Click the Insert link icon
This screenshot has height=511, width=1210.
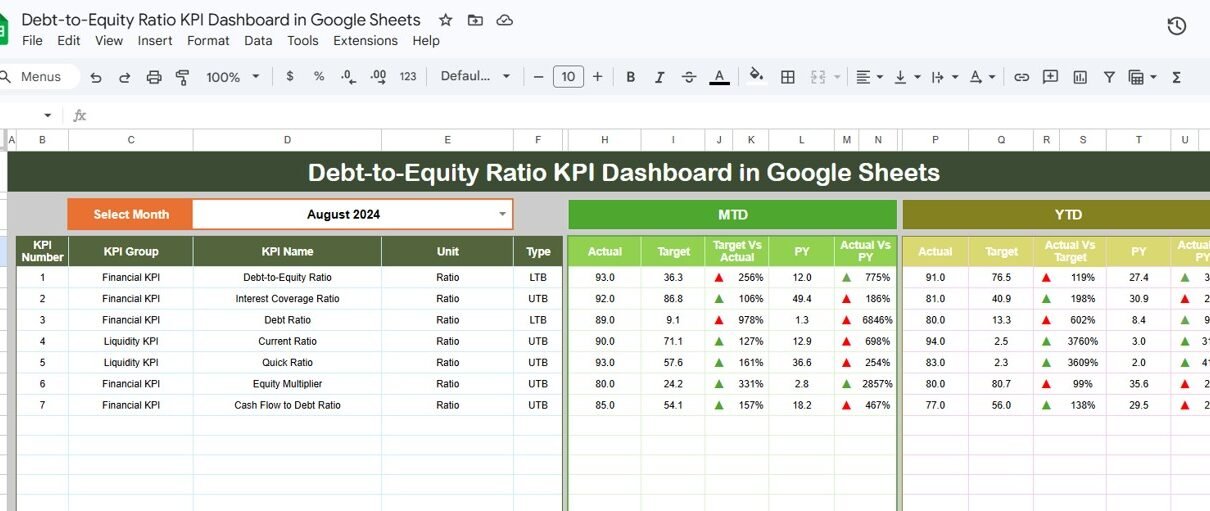point(1021,77)
